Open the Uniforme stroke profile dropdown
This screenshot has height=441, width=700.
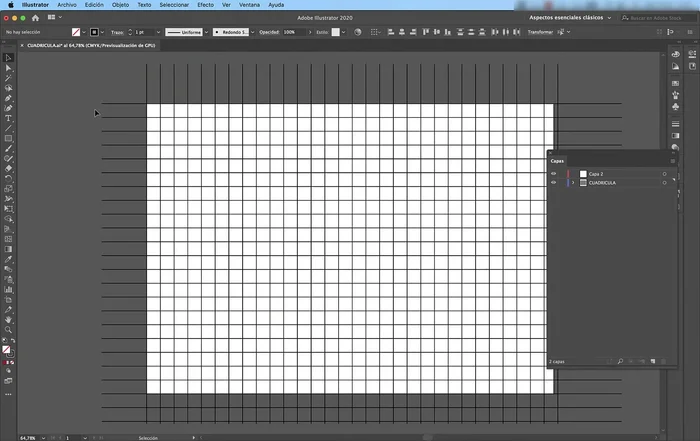point(185,32)
